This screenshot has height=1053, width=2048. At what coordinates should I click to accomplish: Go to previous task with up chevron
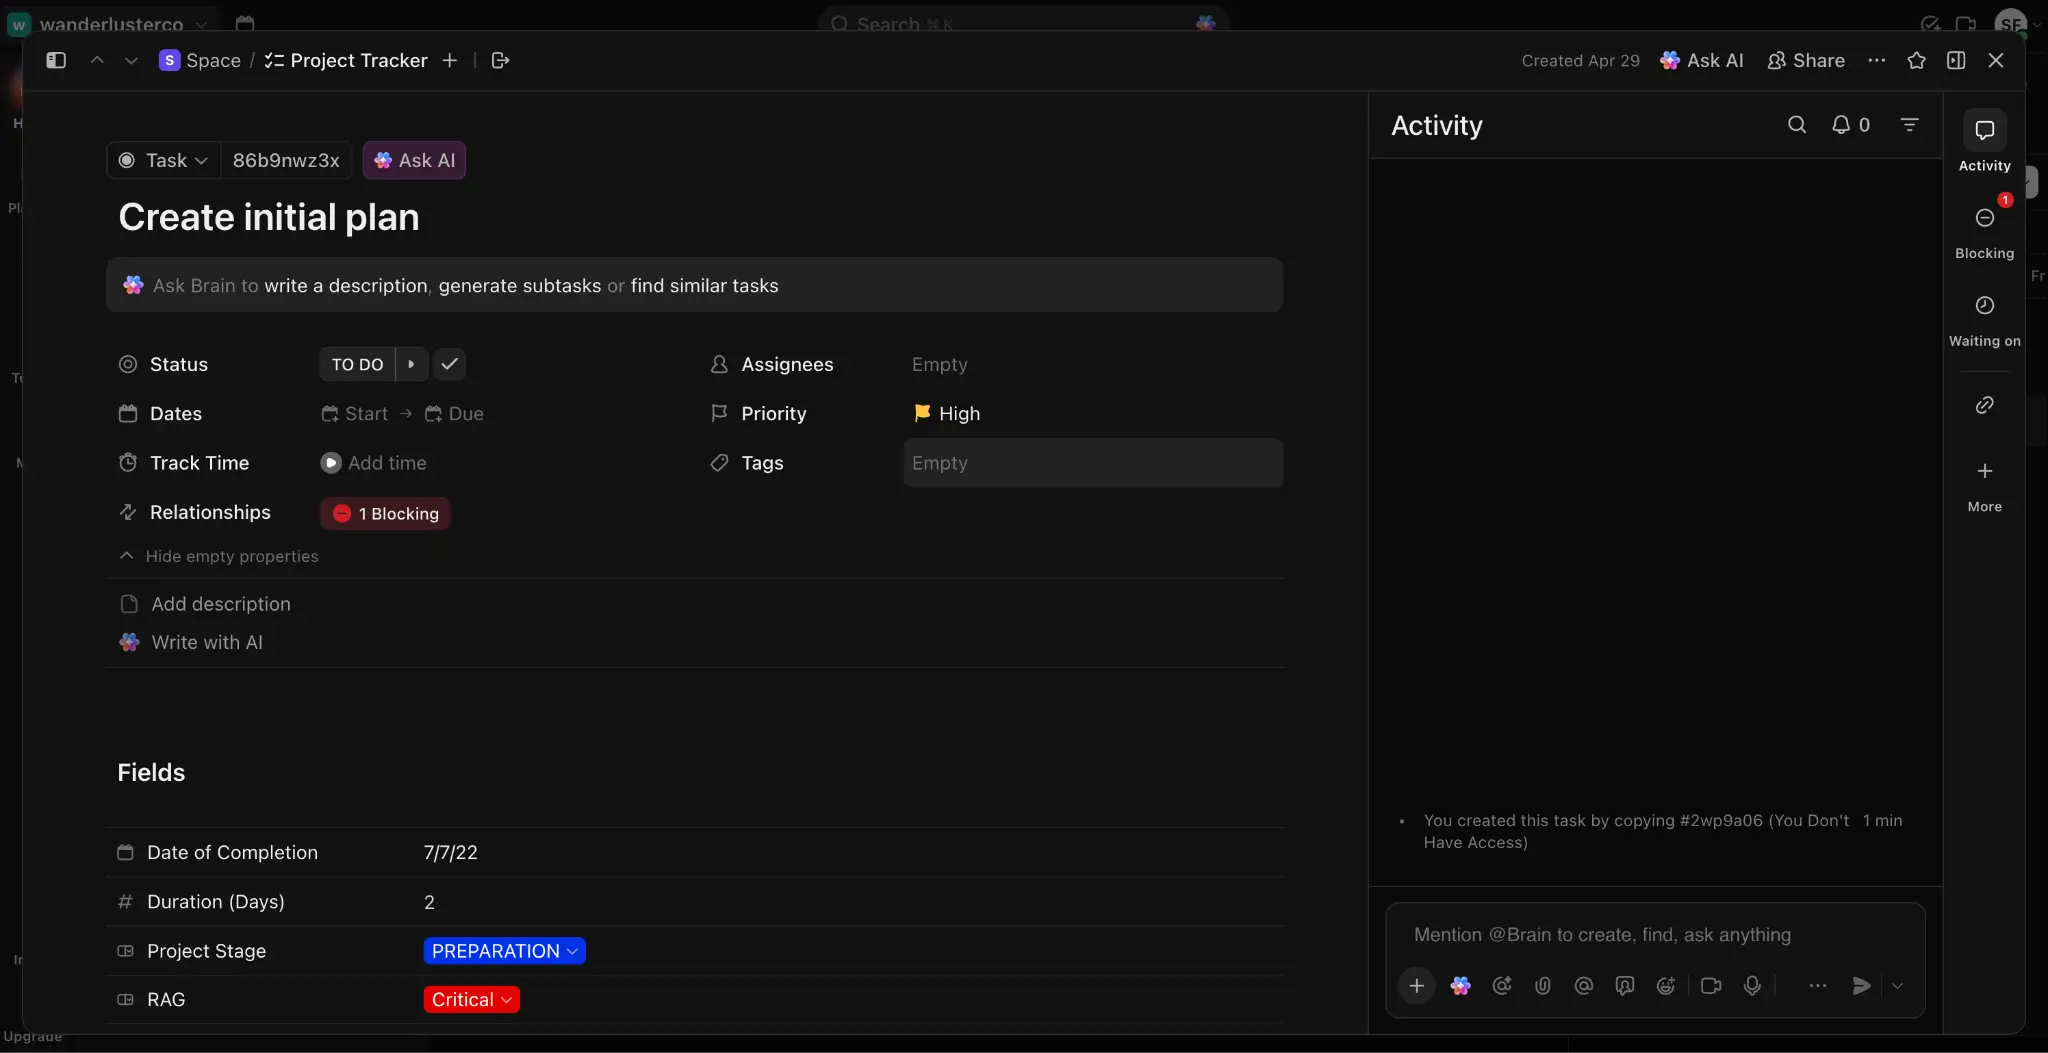pos(97,60)
